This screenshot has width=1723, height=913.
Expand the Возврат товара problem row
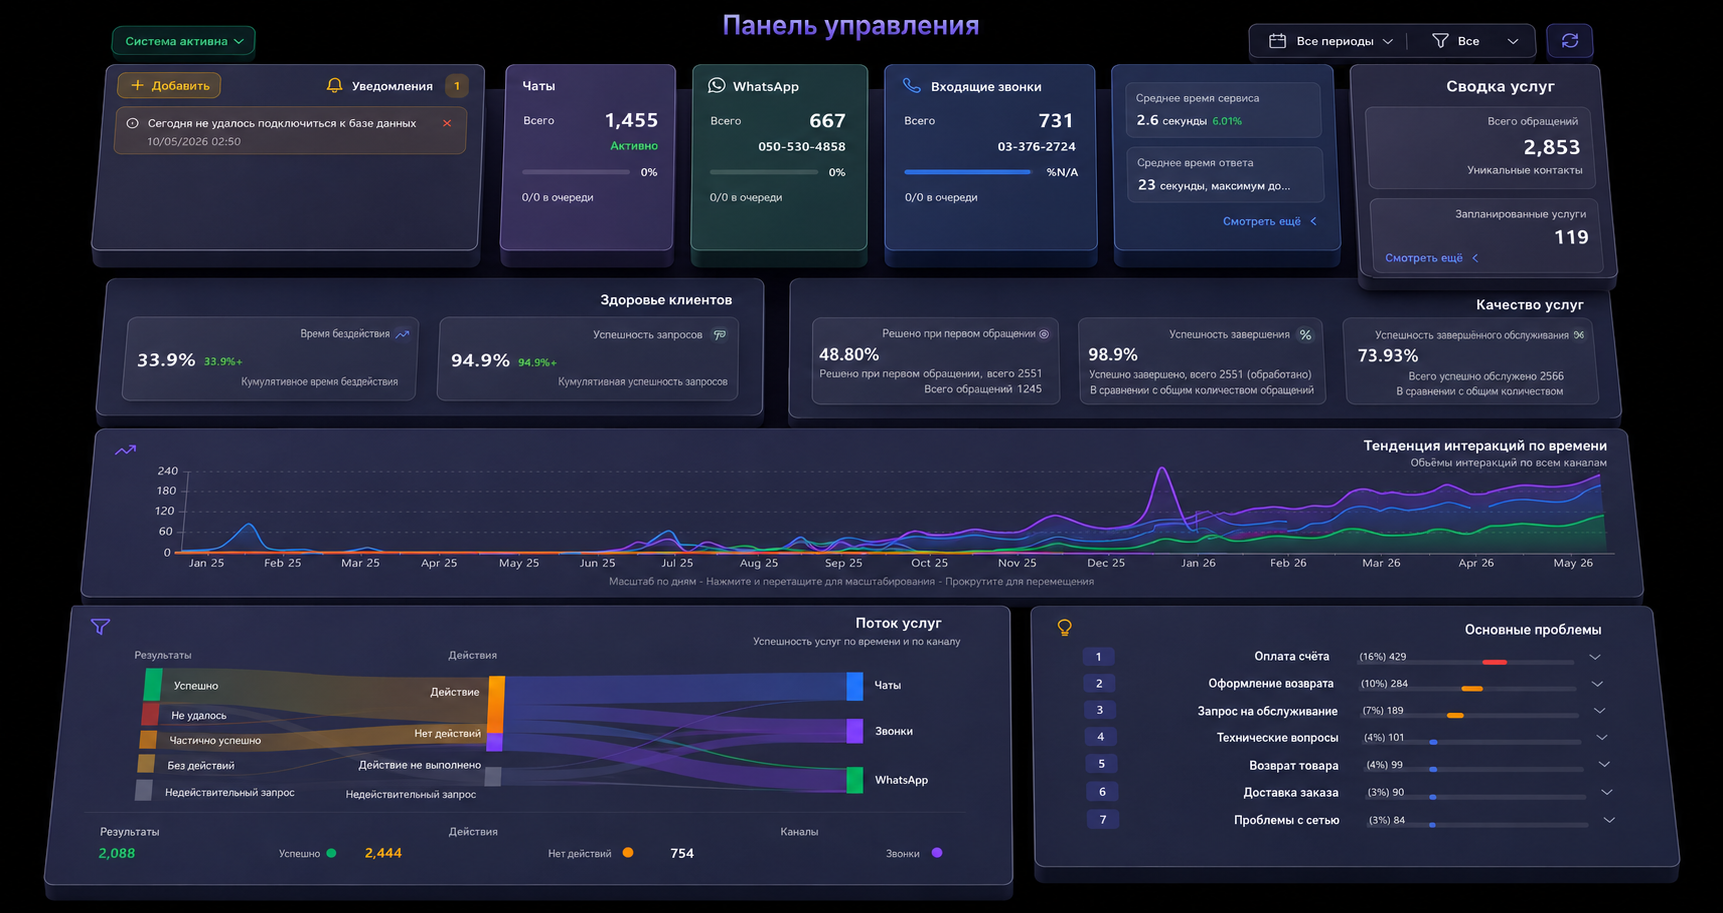tap(1604, 764)
